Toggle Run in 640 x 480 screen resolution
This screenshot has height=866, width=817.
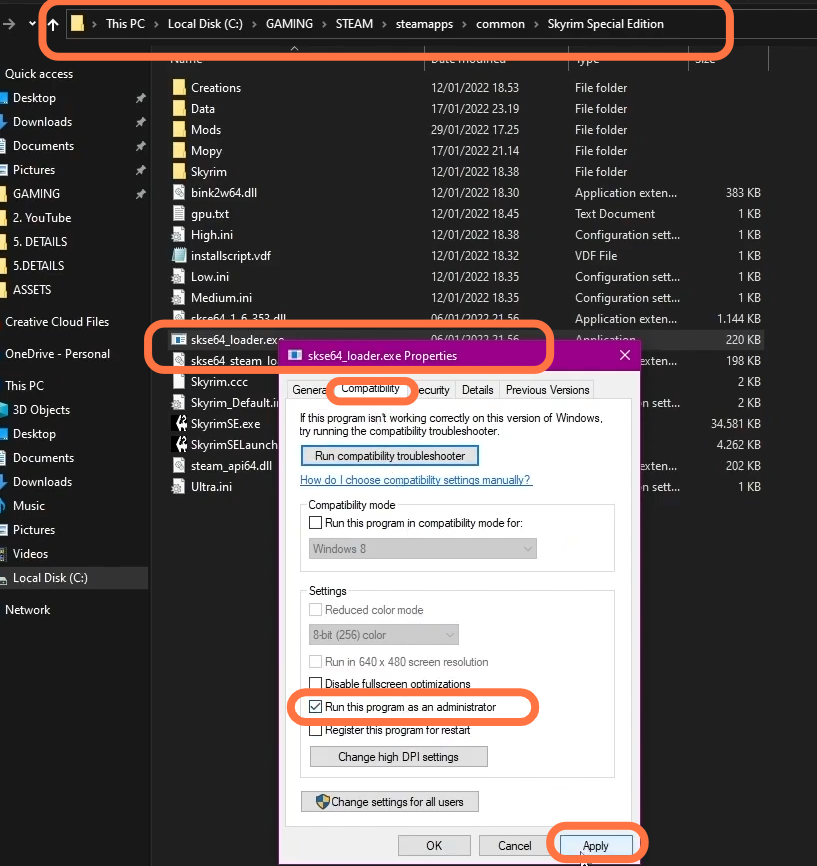[x=315, y=661]
